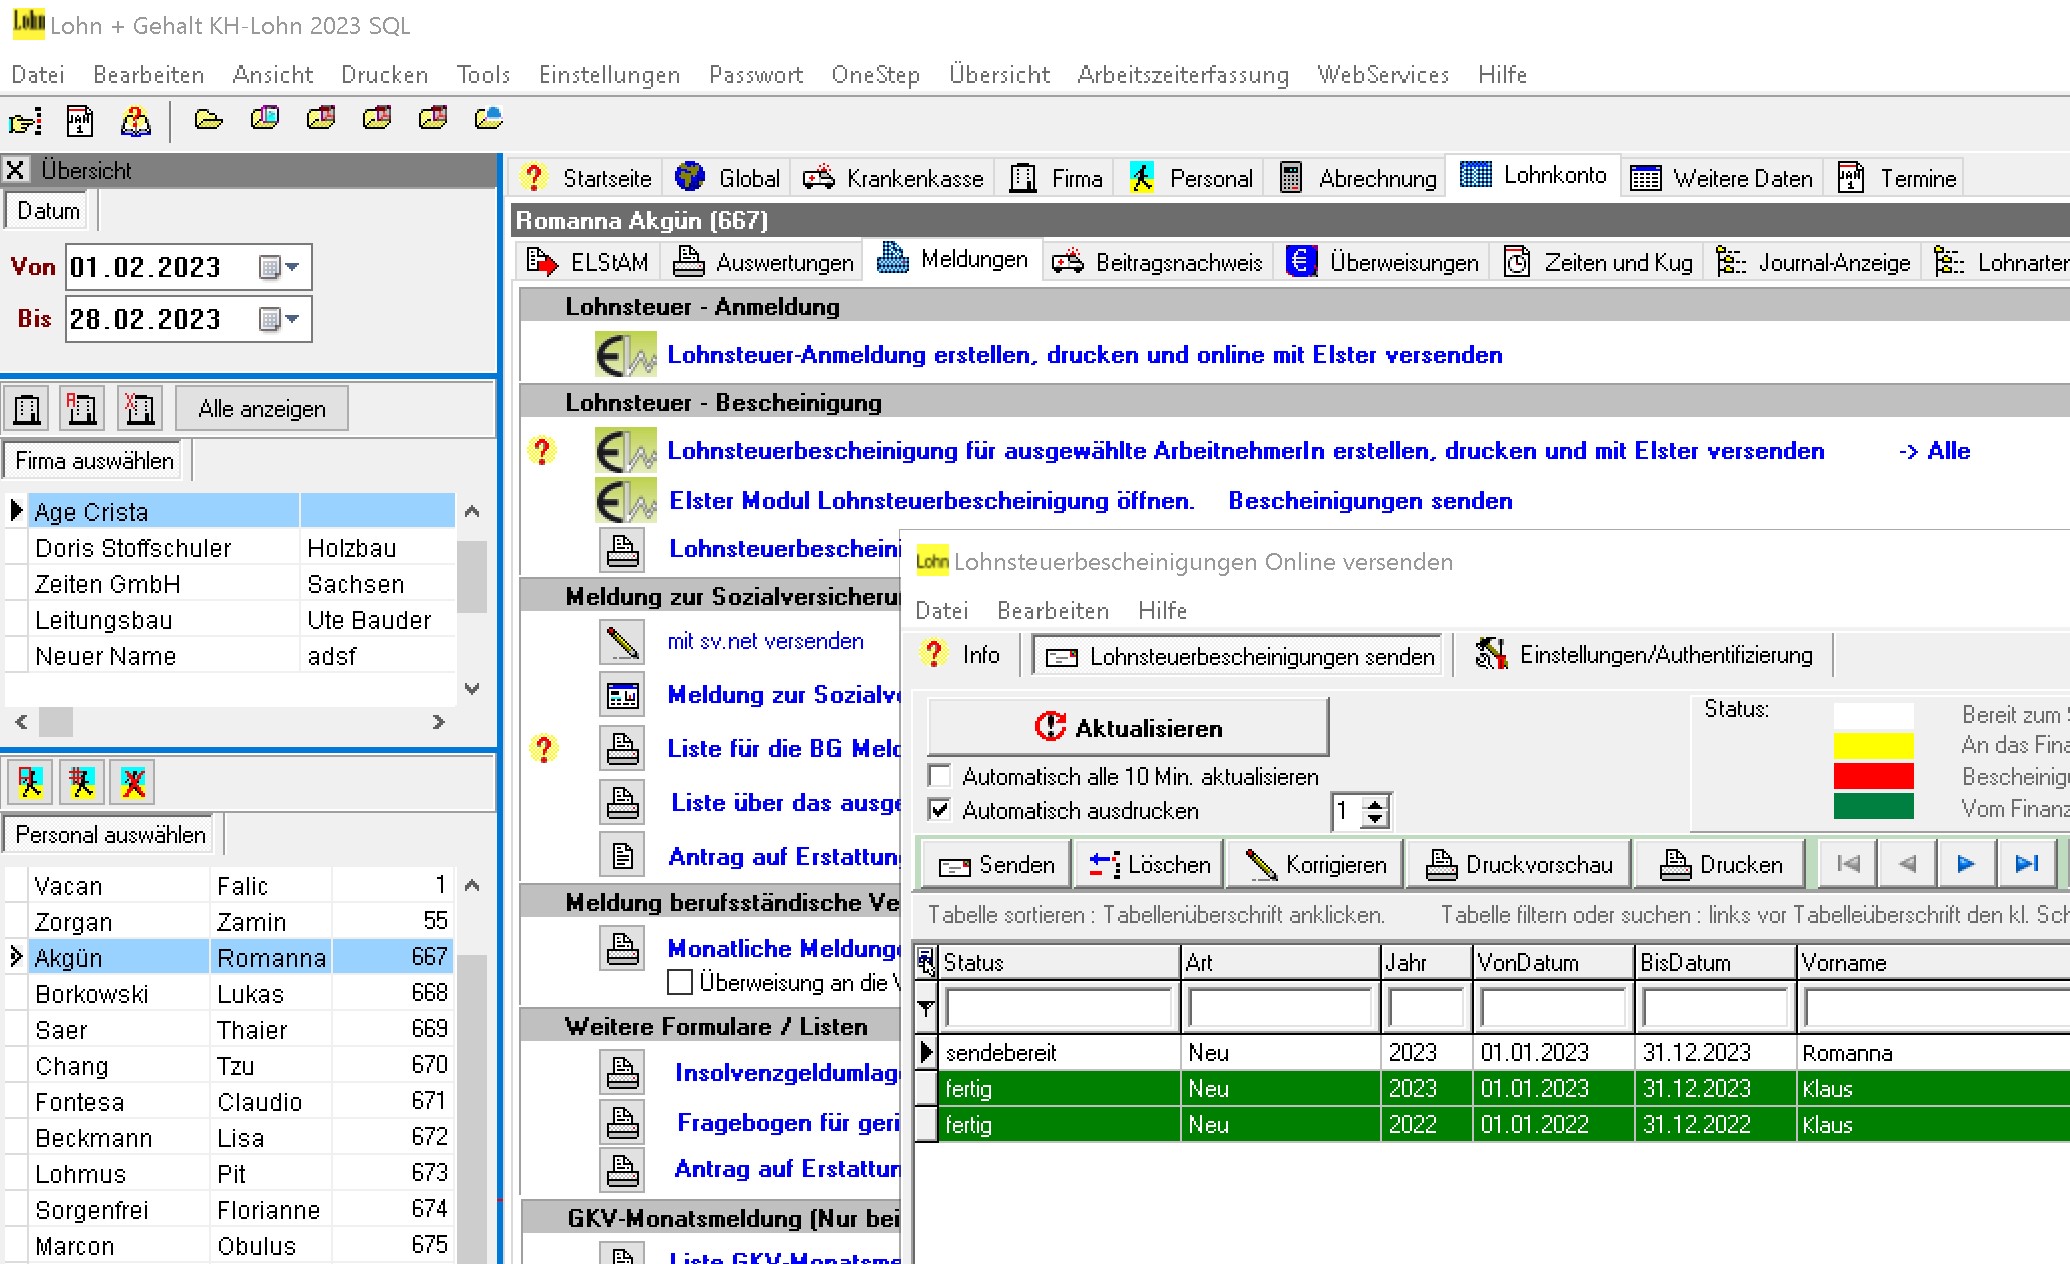Open the Beitragsnachweis sub-tab
The width and height of the screenshot is (2070, 1264).
(1157, 262)
